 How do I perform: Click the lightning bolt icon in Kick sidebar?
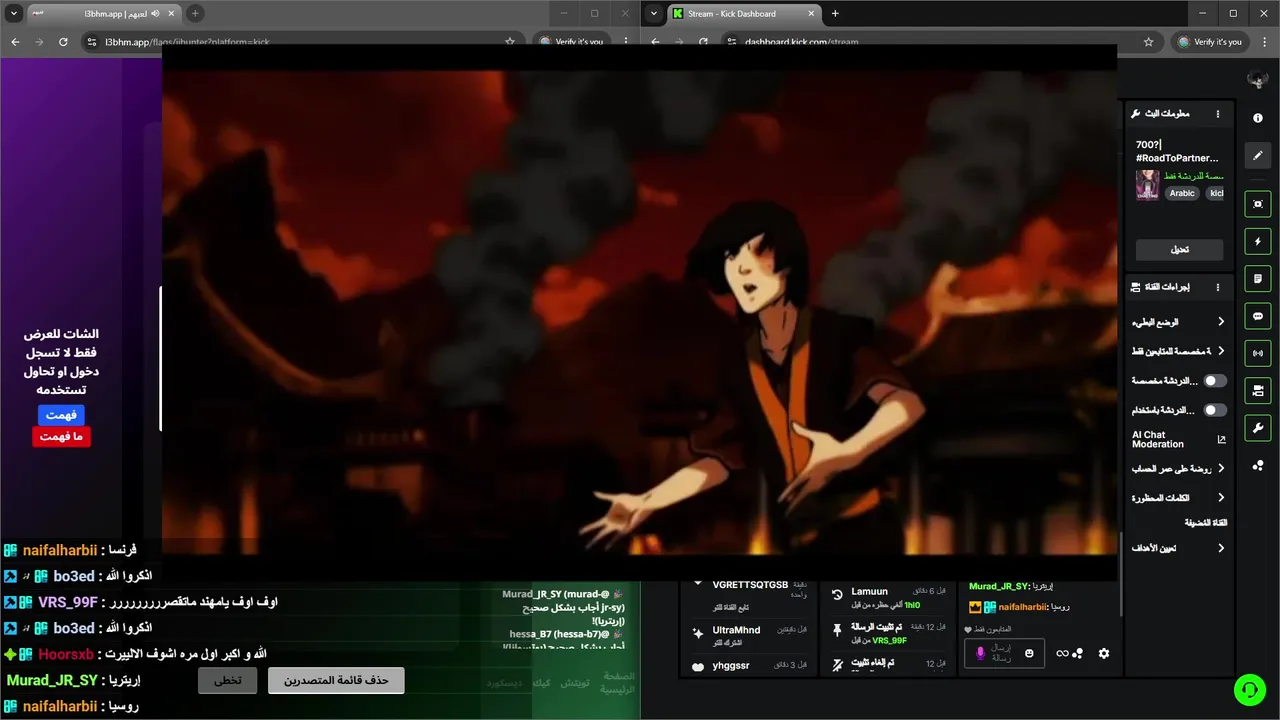pos(1258,241)
